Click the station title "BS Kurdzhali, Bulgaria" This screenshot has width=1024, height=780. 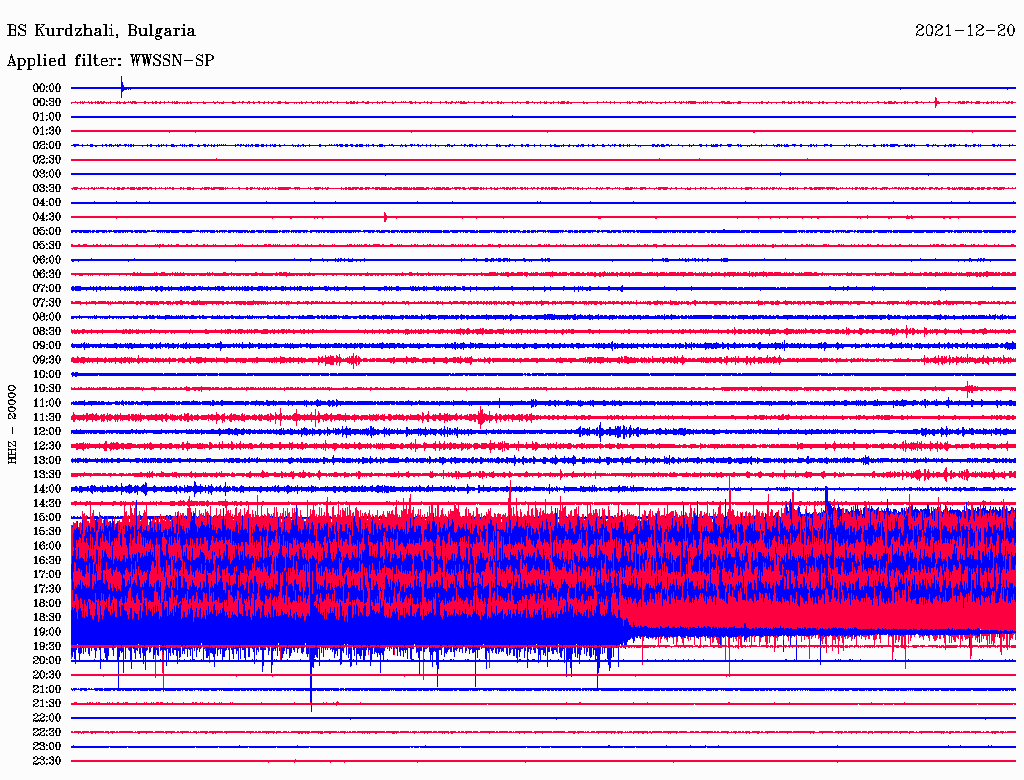tap(101, 31)
